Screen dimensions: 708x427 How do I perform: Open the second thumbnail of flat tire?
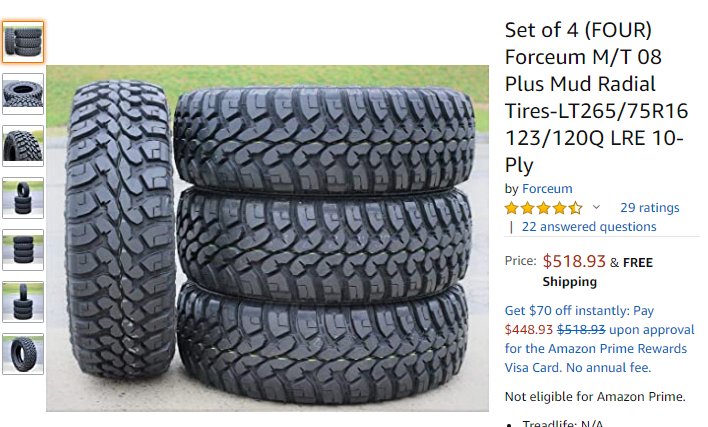(x=23, y=94)
